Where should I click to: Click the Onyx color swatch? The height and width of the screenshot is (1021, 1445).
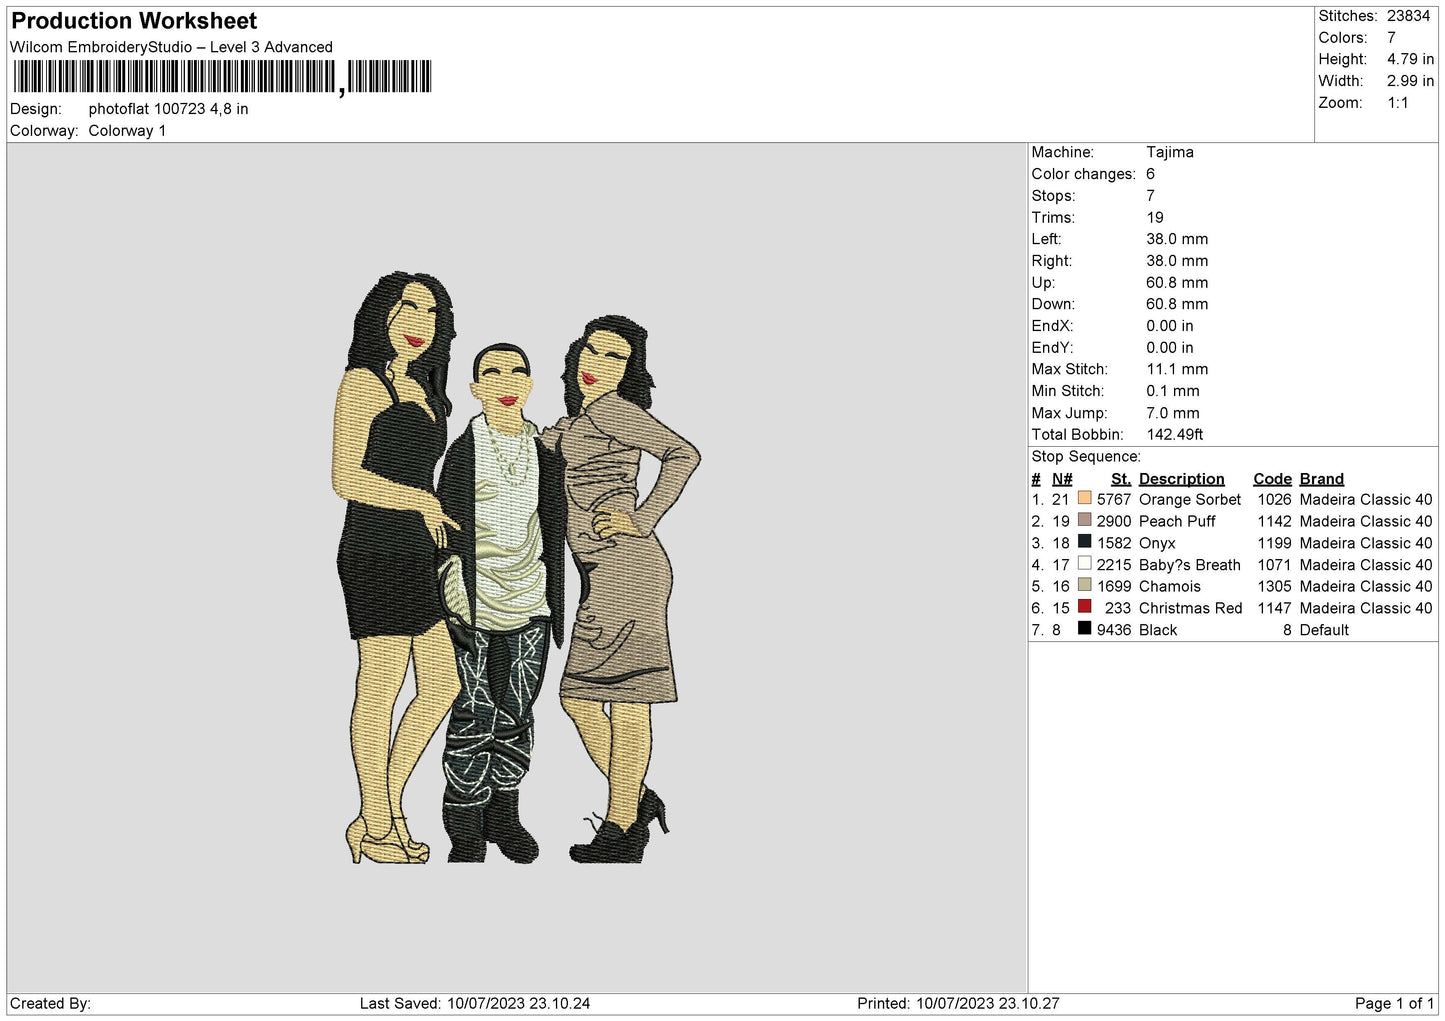pyautogui.click(x=1084, y=542)
